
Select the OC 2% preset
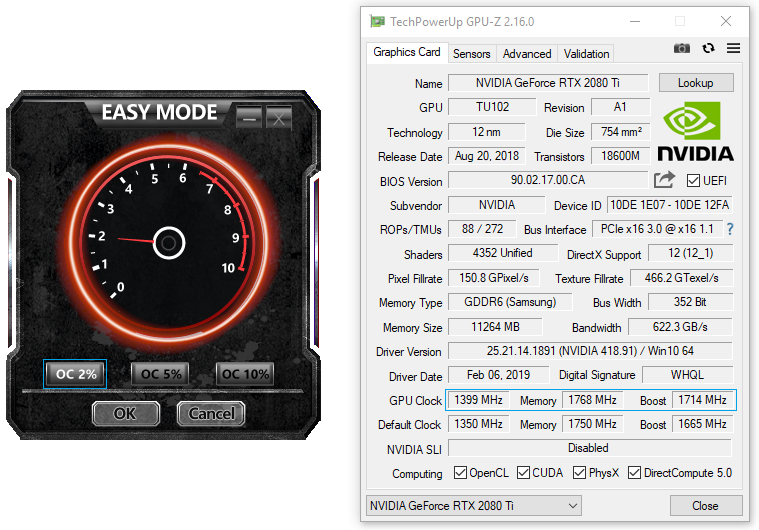tap(75, 374)
